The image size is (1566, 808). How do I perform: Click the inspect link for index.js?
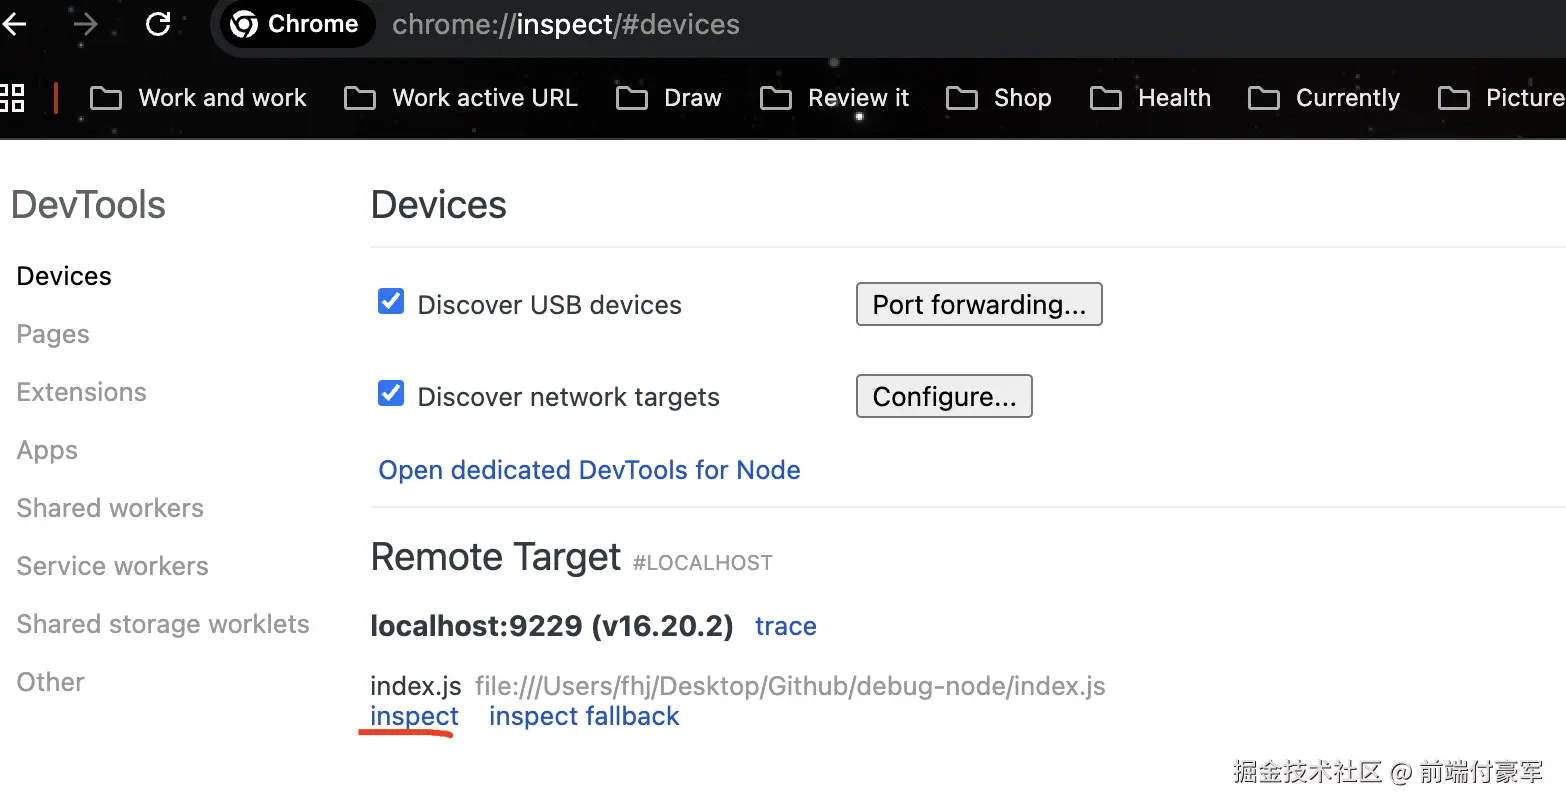point(414,716)
